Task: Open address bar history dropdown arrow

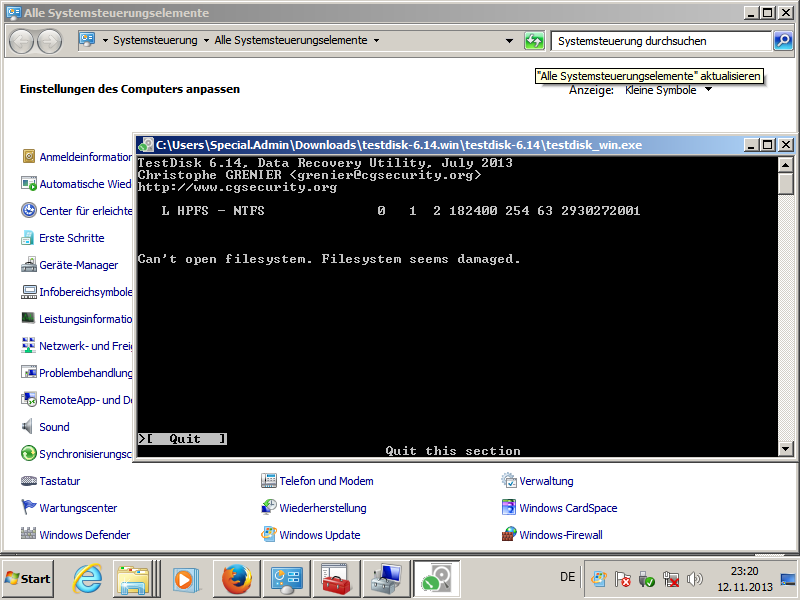Action: coord(509,41)
